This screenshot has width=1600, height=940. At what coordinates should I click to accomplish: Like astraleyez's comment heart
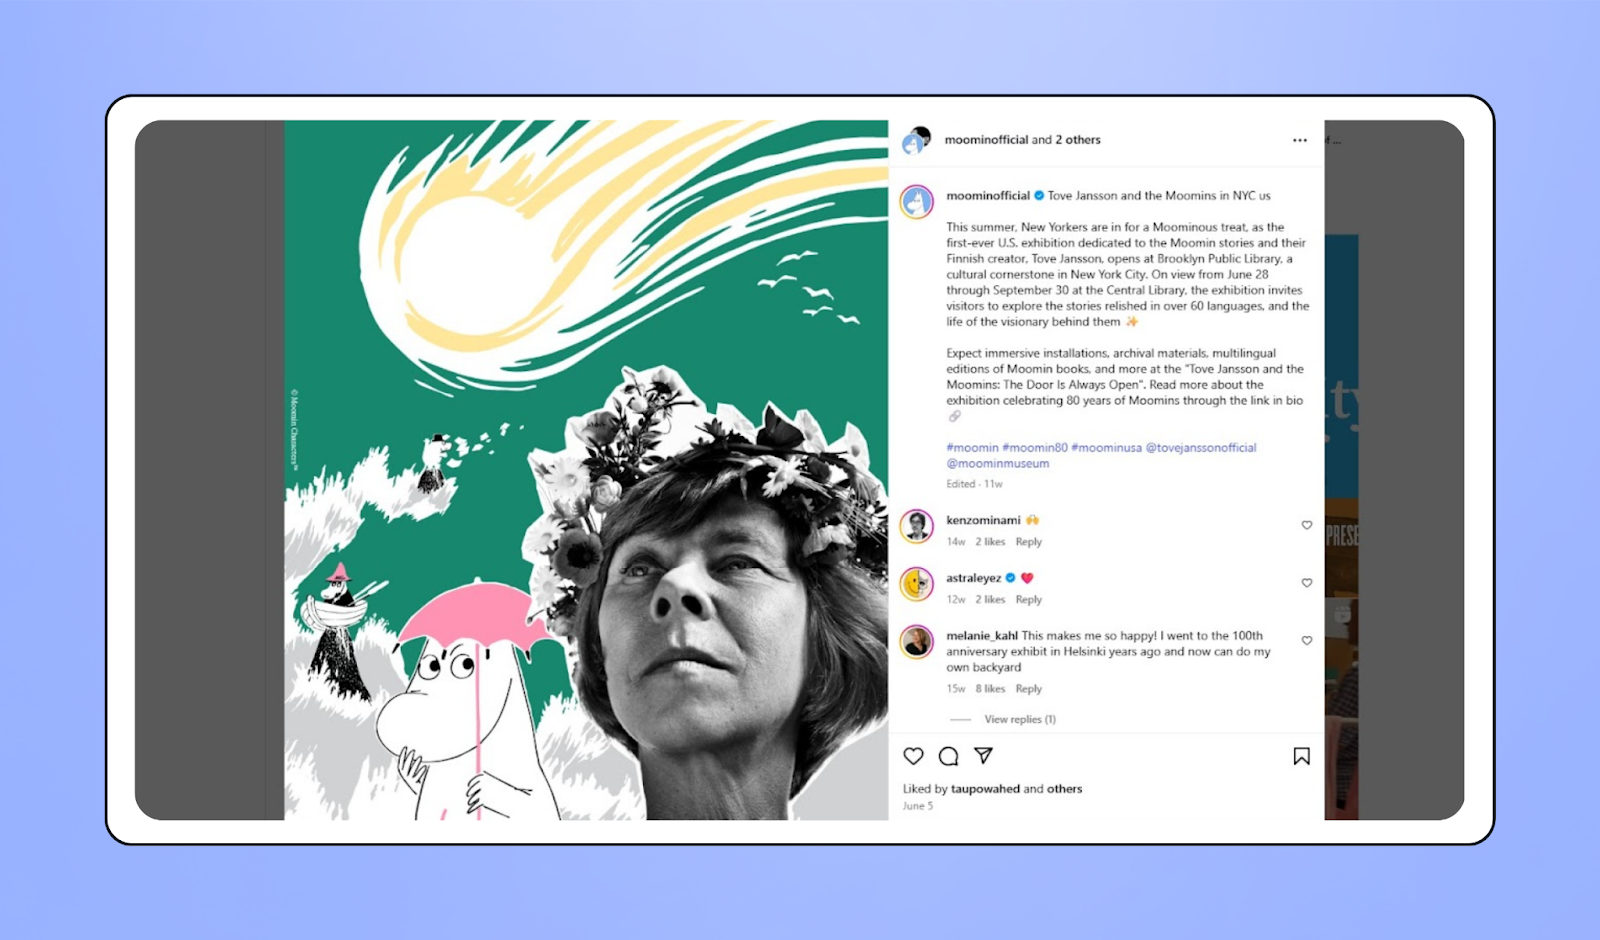coord(1306,583)
